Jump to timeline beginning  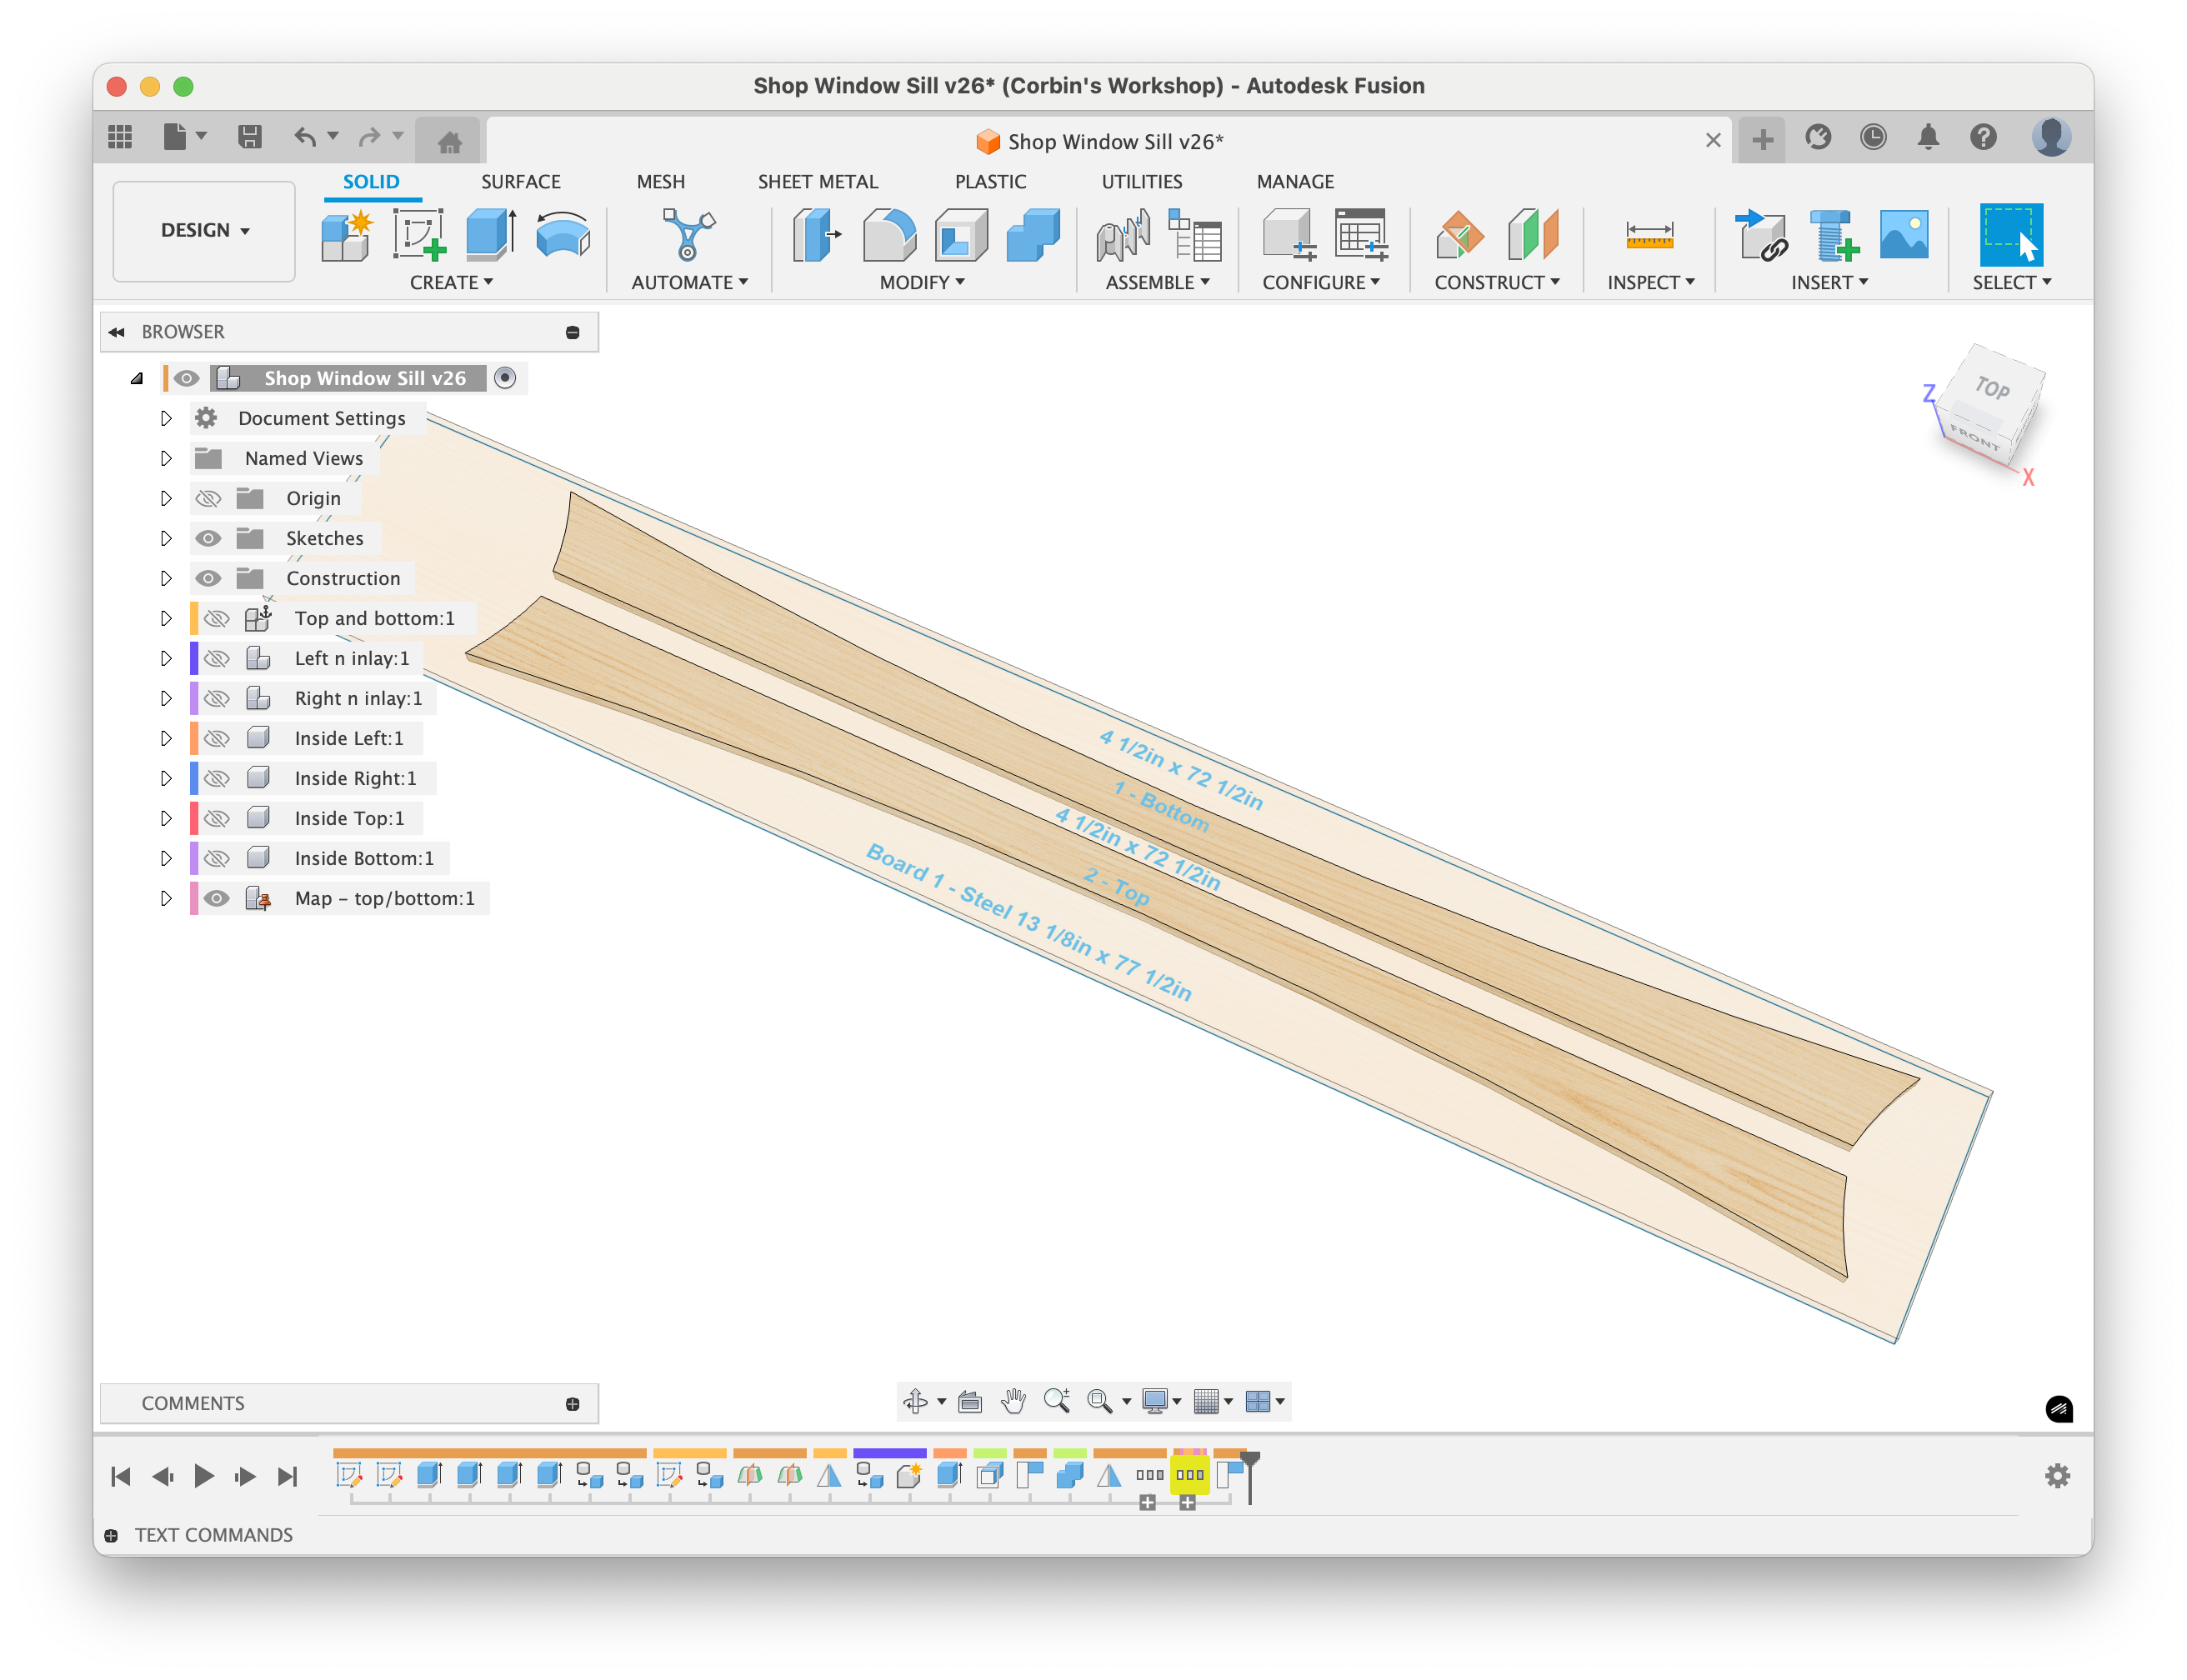click(121, 1476)
